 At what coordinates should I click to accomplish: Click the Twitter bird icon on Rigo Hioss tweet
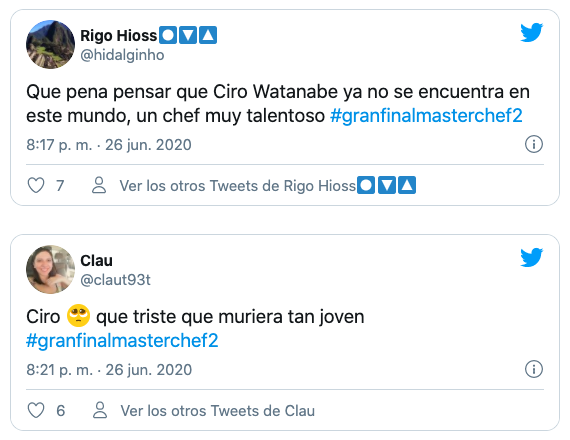[x=531, y=33]
